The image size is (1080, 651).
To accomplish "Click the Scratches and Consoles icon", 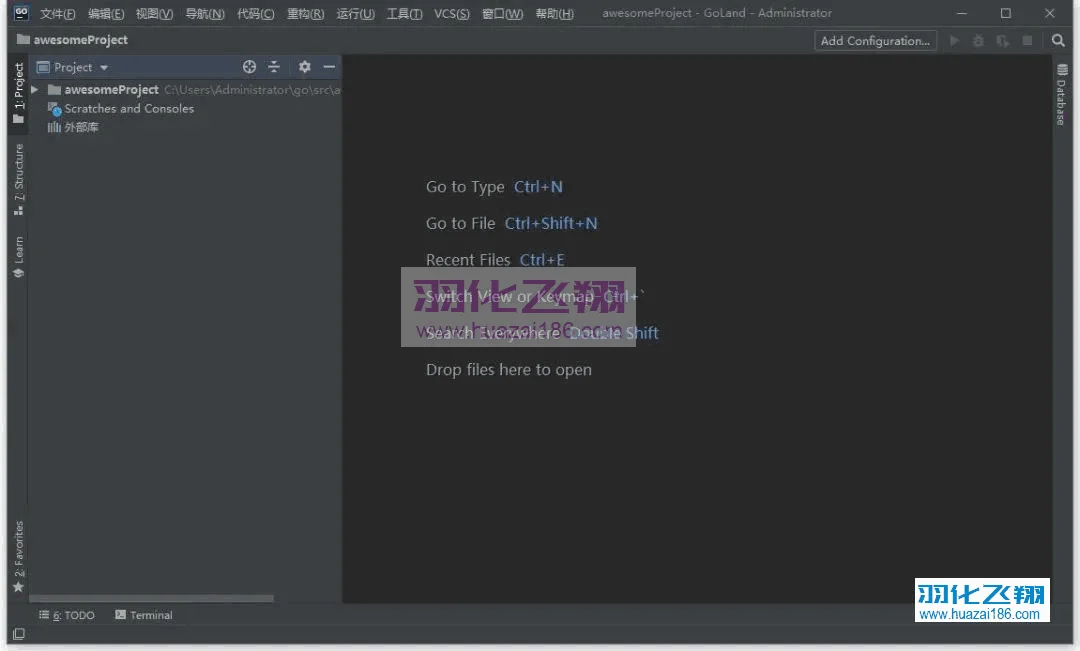I will pyautogui.click(x=54, y=109).
